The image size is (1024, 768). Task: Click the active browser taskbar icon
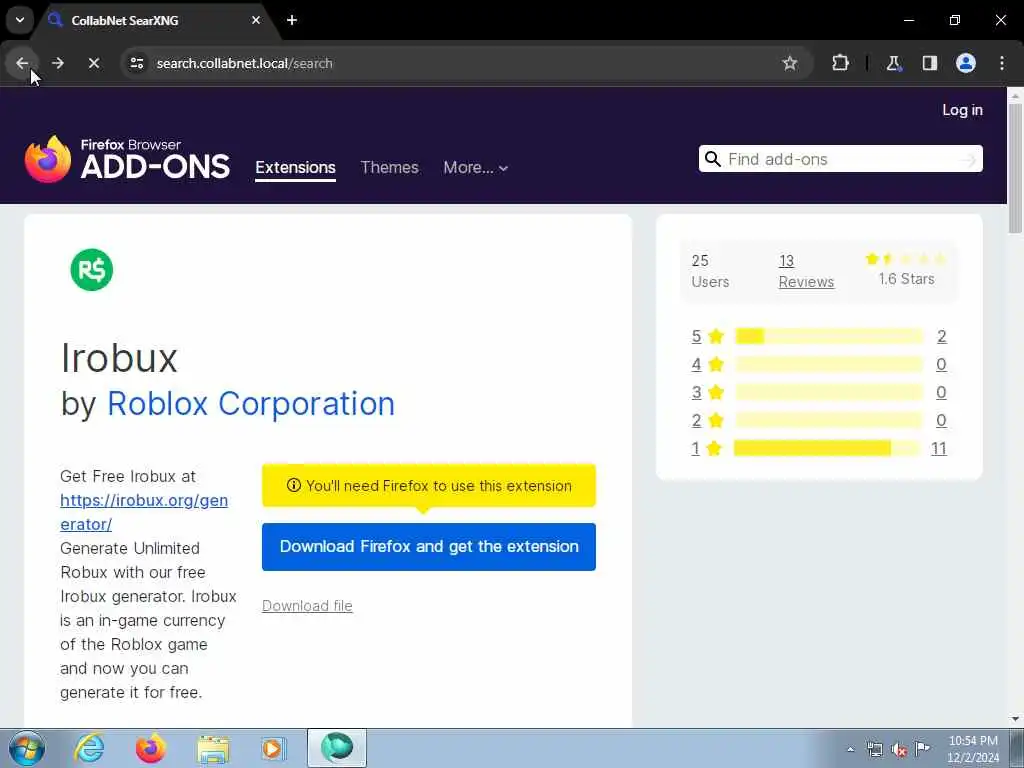pyautogui.click(x=337, y=748)
